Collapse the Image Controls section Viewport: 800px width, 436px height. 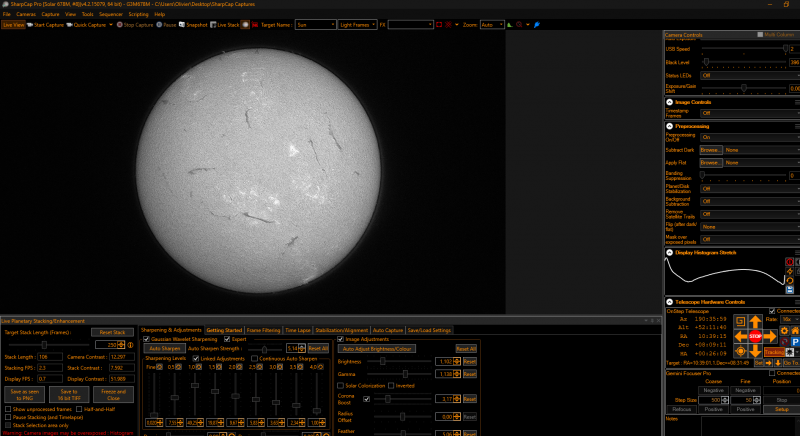[669, 102]
